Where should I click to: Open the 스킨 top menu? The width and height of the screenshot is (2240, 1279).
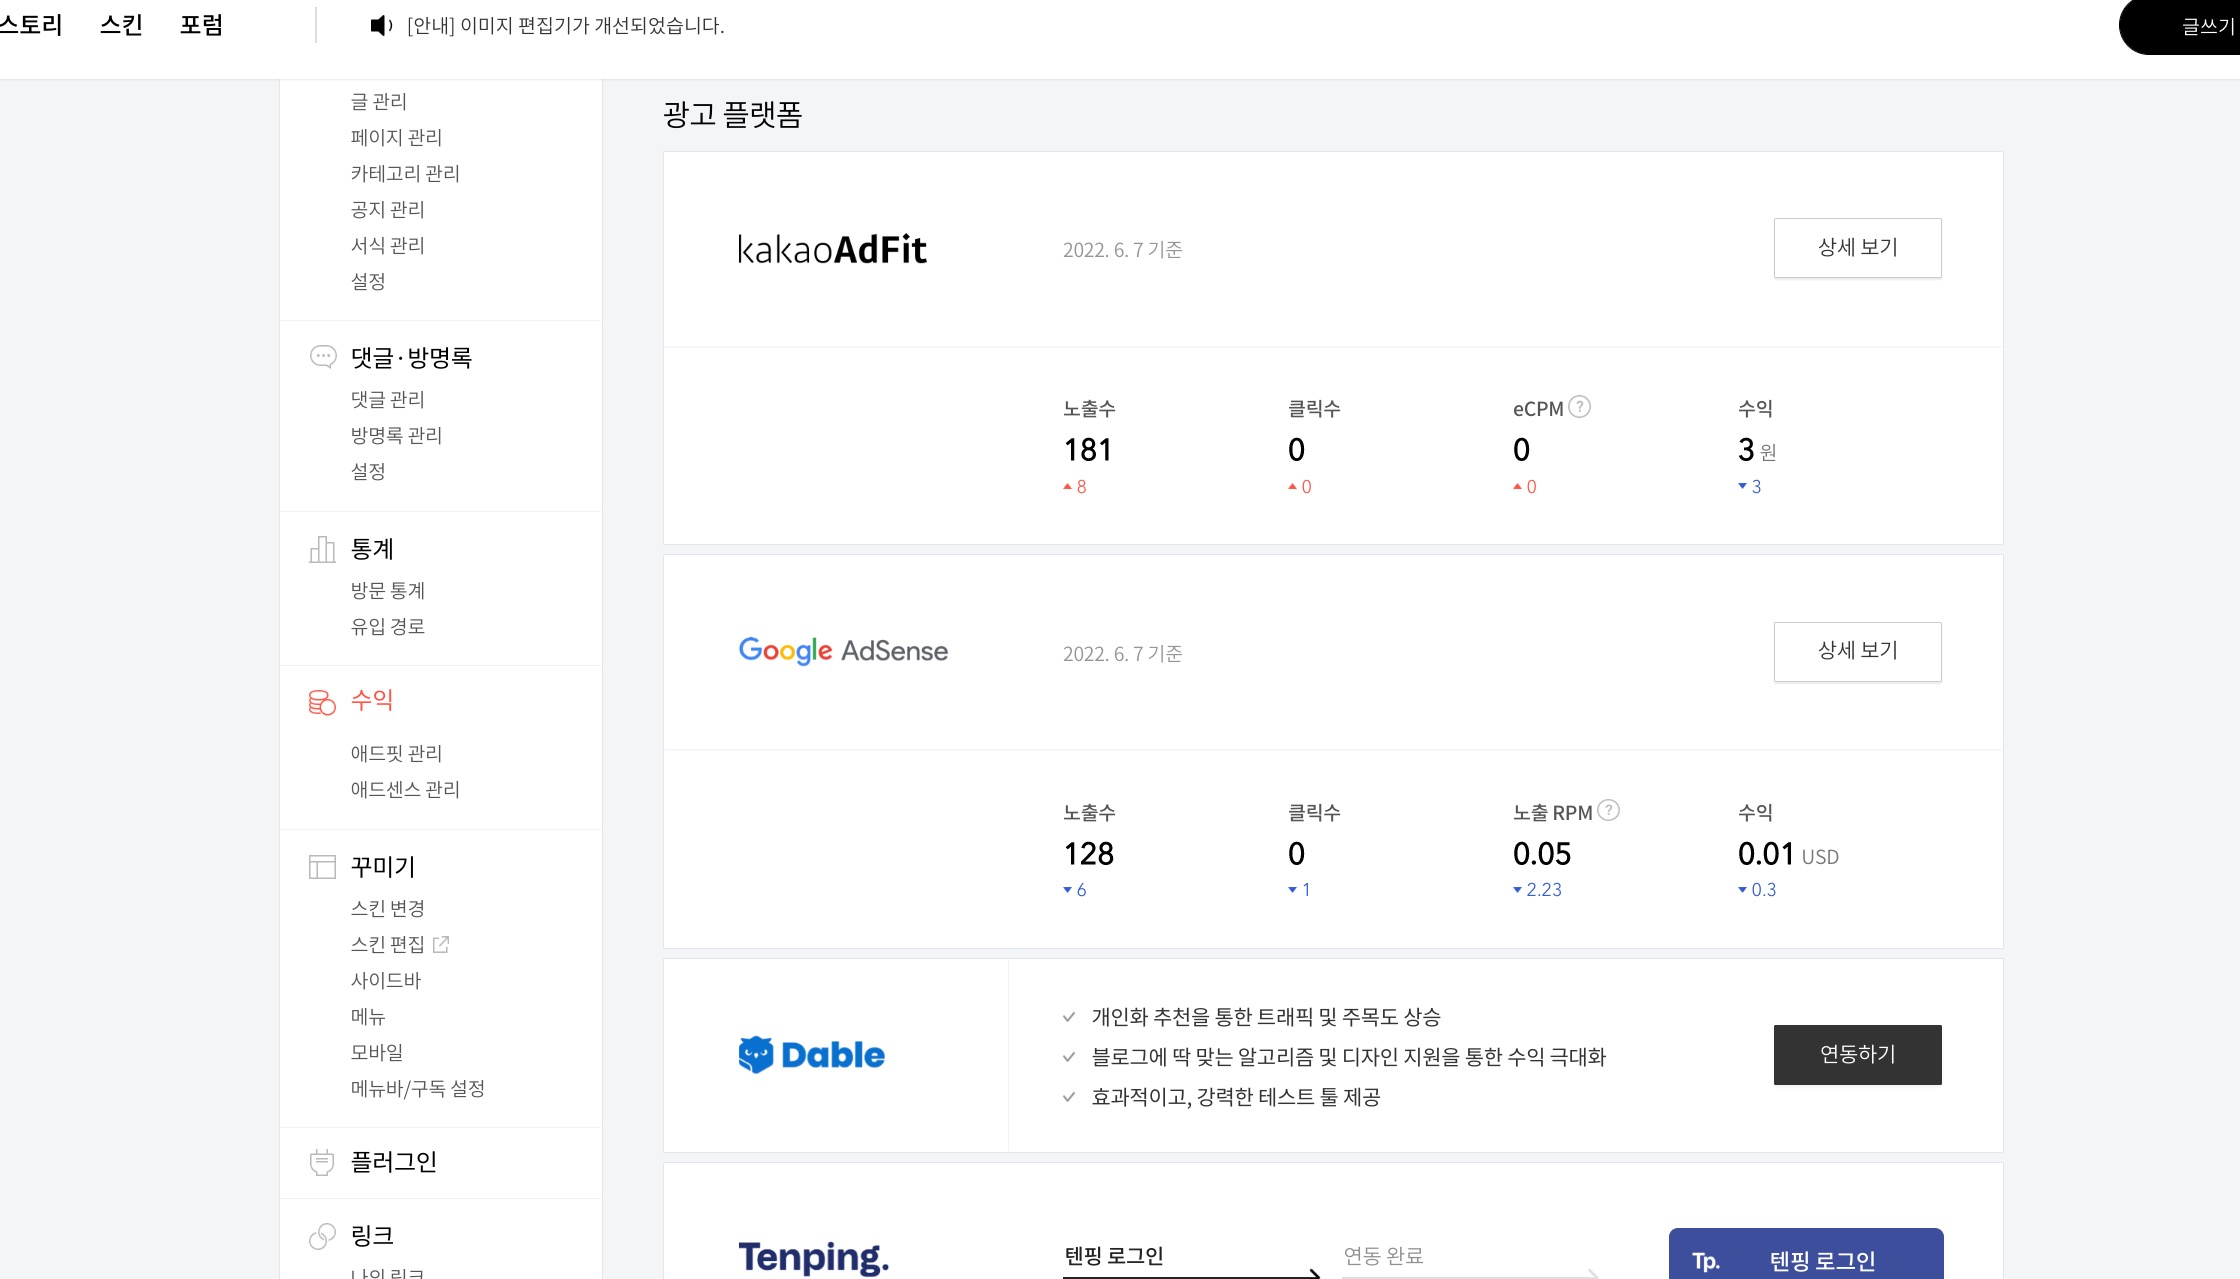click(x=121, y=25)
